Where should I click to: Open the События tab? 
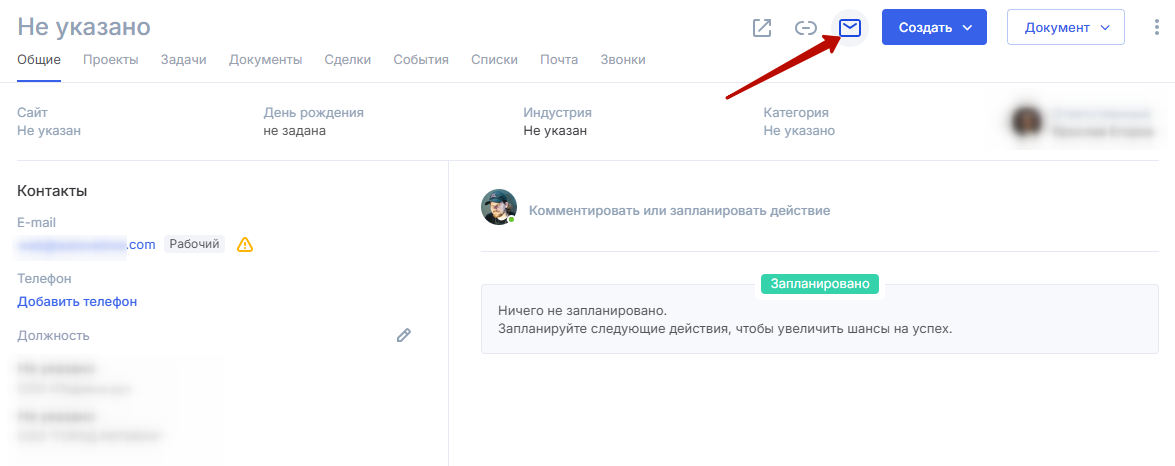[x=421, y=60]
